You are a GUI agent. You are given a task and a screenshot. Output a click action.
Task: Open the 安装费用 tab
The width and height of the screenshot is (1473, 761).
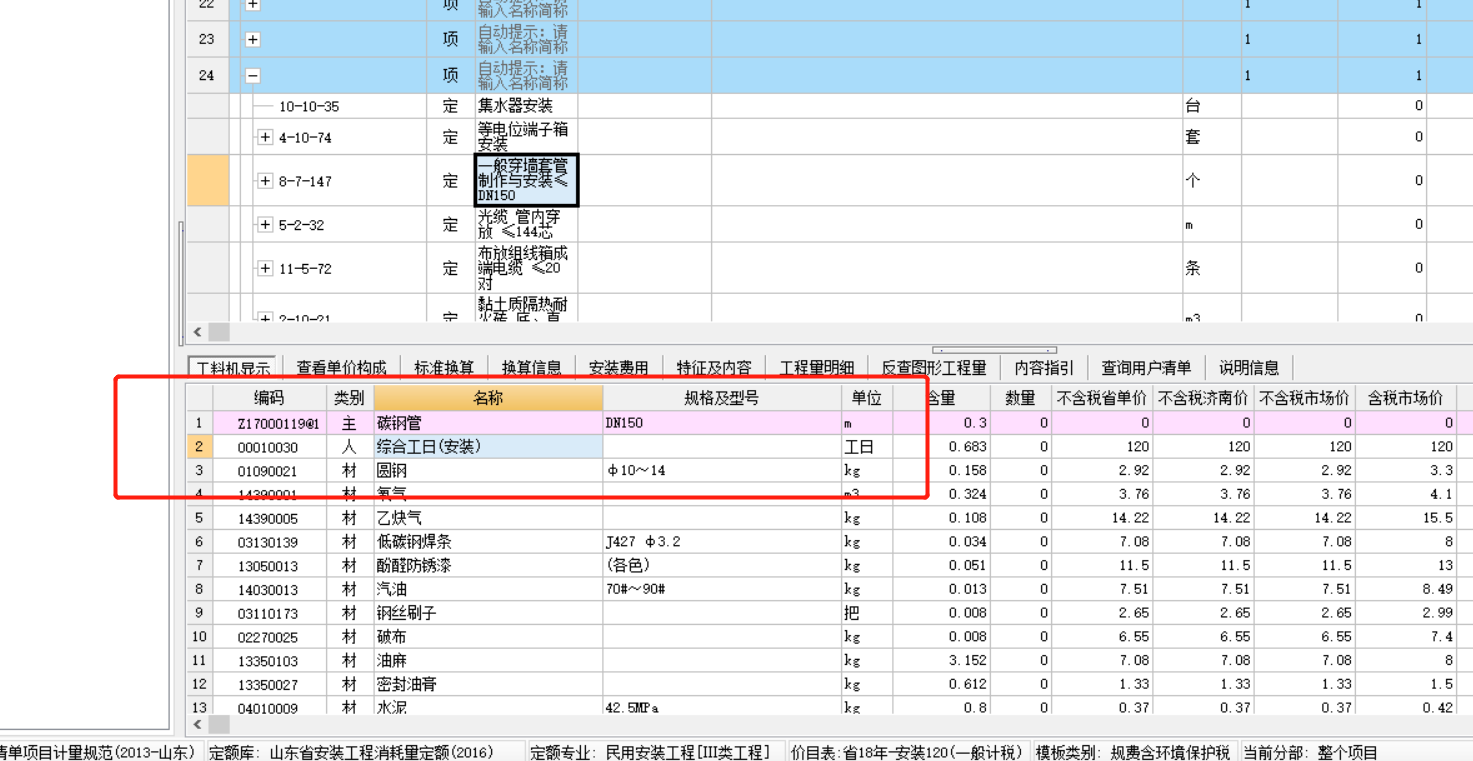tap(618, 368)
